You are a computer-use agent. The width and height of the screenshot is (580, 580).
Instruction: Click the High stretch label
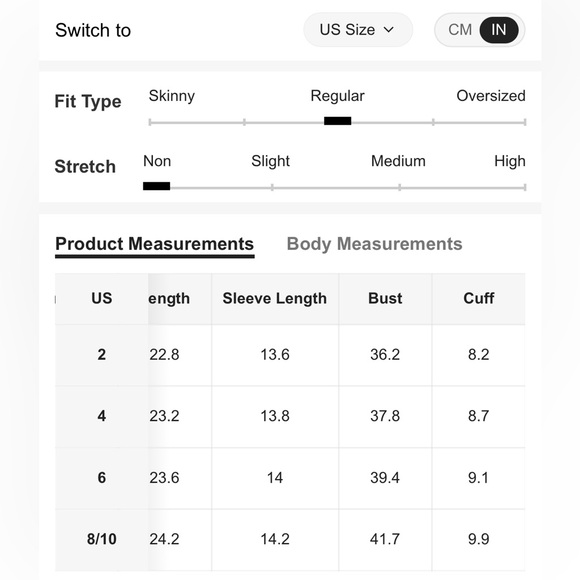510,161
